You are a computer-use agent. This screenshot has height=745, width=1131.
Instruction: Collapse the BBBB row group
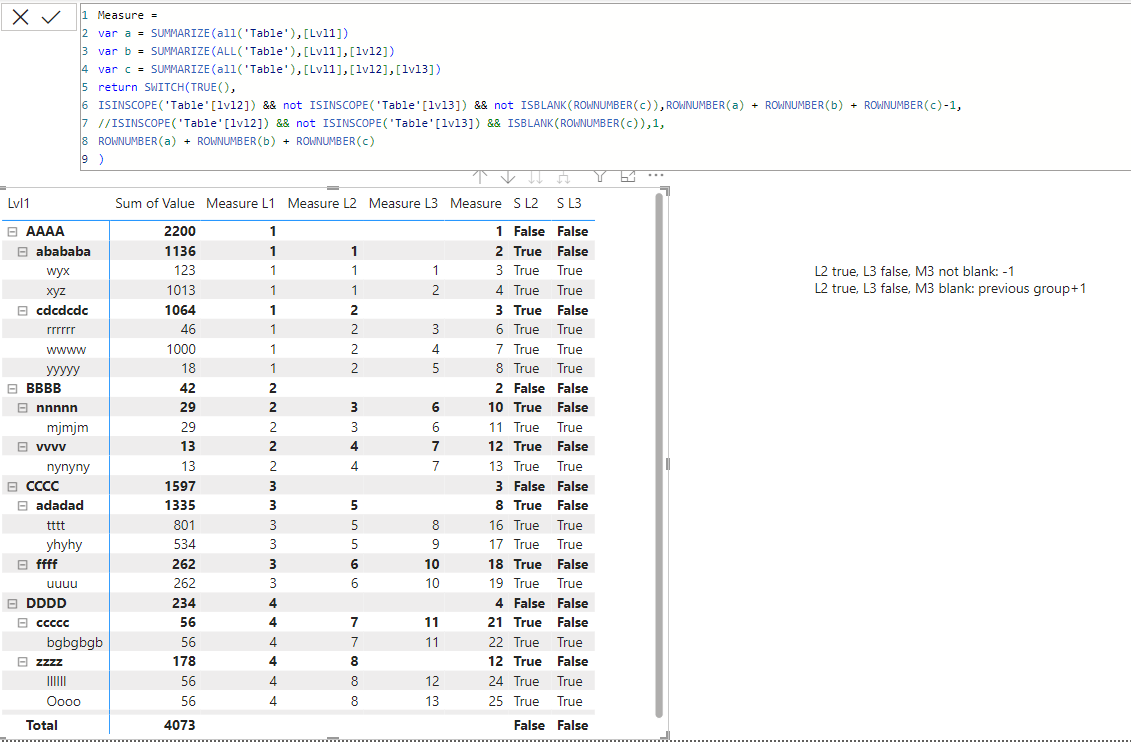pos(12,388)
